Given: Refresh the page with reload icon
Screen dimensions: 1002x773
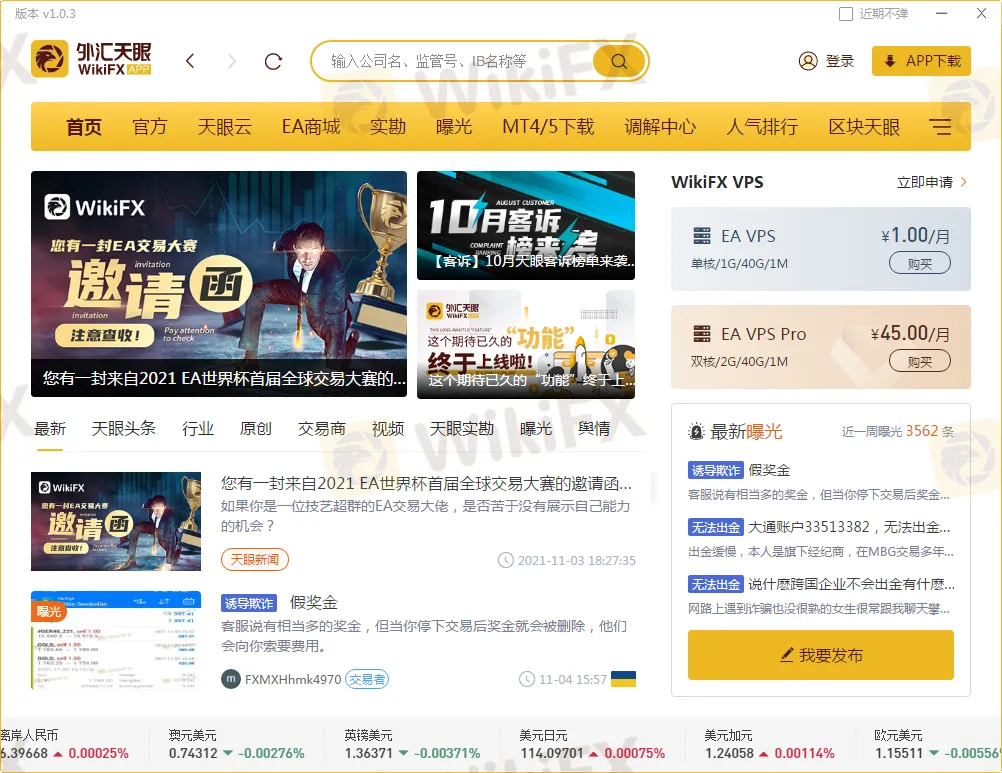Looking at the screenshot, I should [x=273, y=62].
